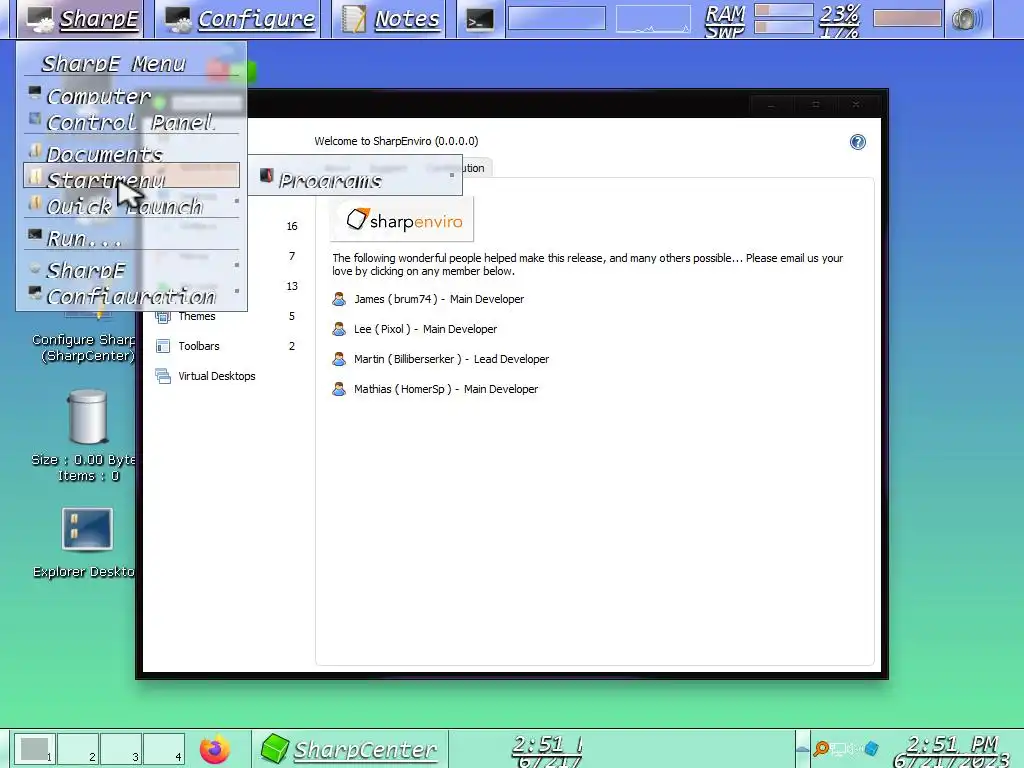Viewport: 1024px width, 768px height.
Task: Select Toolbars in the SharpCenter sidebar
Action: (199, 346)
